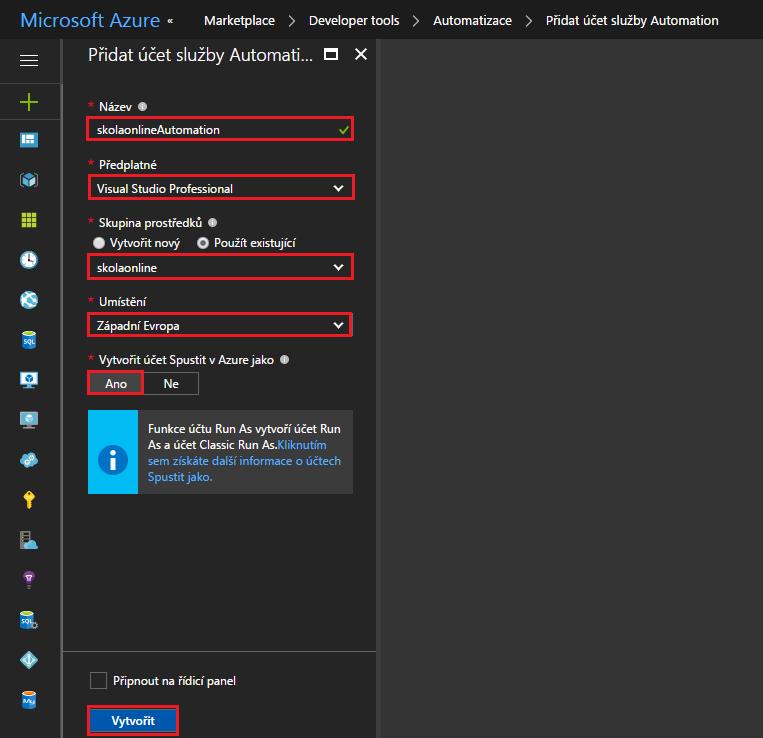763x738 pixels.
Task: Open the hamburger menu in the sidebar
Action: click(x=29, y=60)
